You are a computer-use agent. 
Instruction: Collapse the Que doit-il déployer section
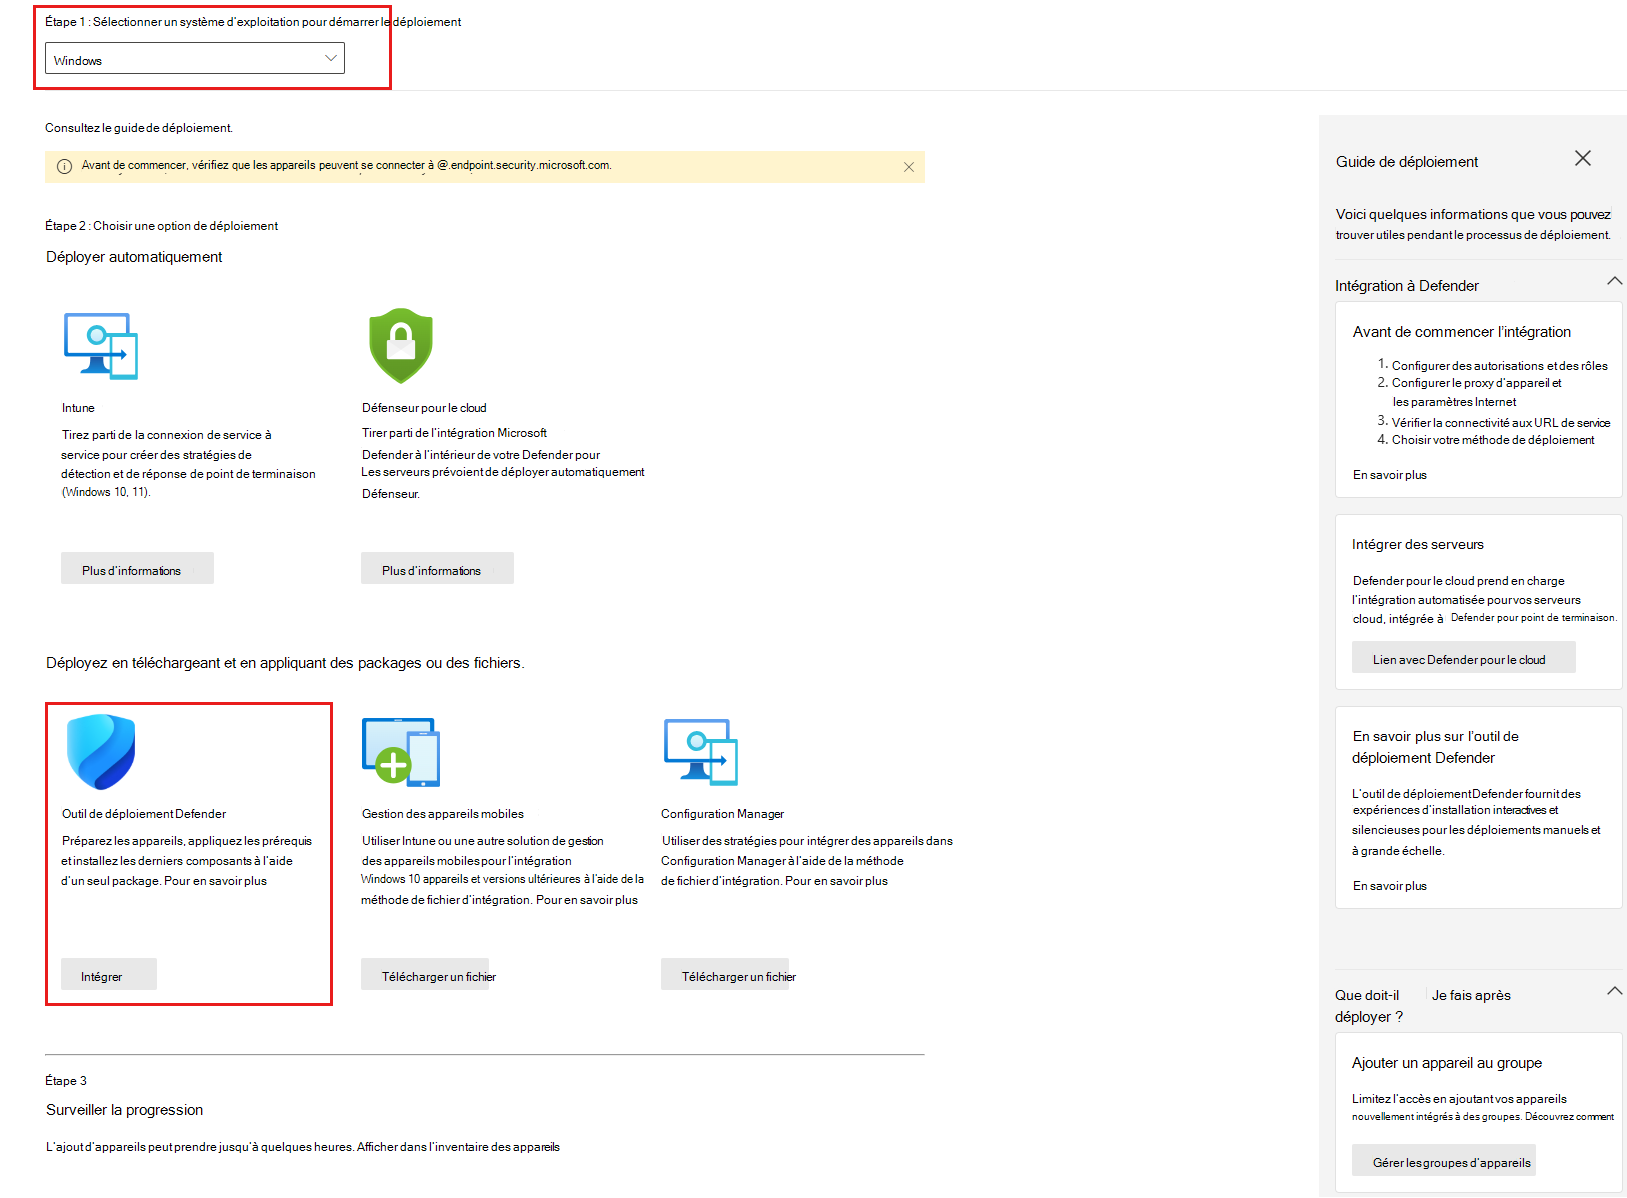pos(1614,991)
